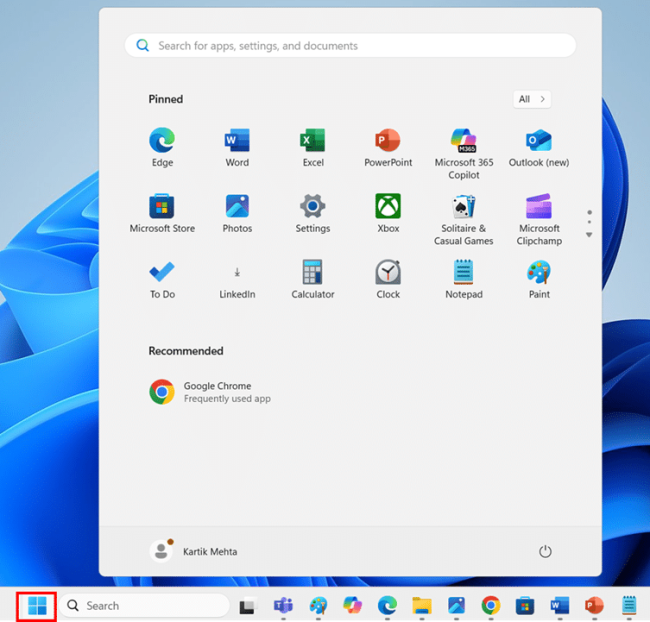The height and width of the screenshot is (622, 650).
Task: Select the first pinned page indicator dot
Action: 589,212
